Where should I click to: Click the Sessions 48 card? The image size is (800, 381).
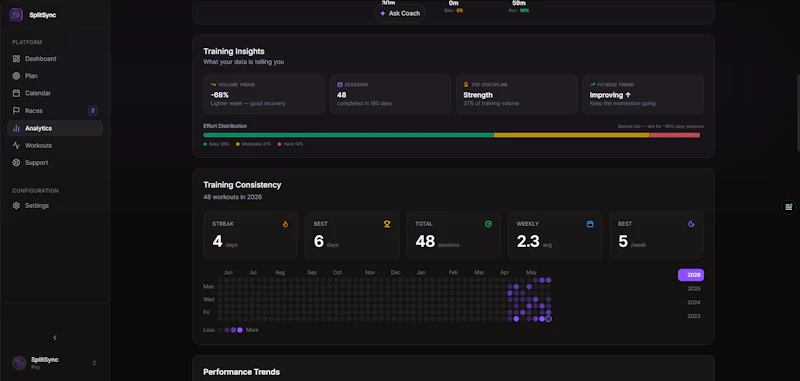pyautogui.click(x=390, y=94)
